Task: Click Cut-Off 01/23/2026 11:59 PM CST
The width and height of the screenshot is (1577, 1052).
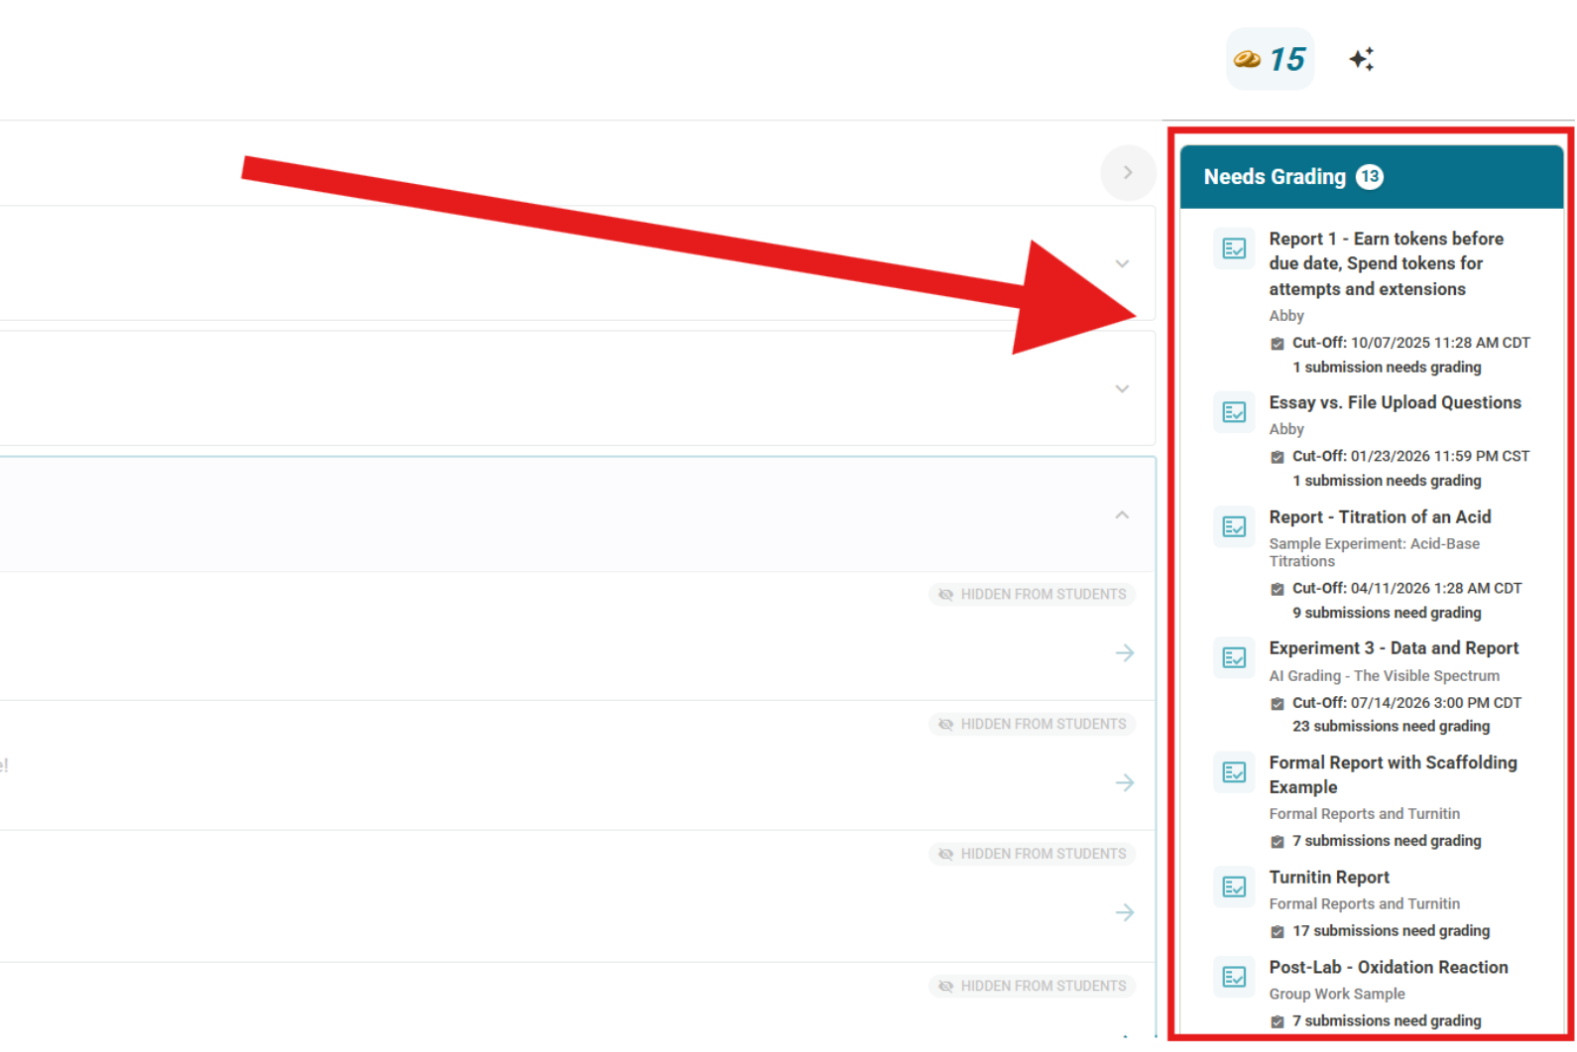Action: click(1410, 456)
